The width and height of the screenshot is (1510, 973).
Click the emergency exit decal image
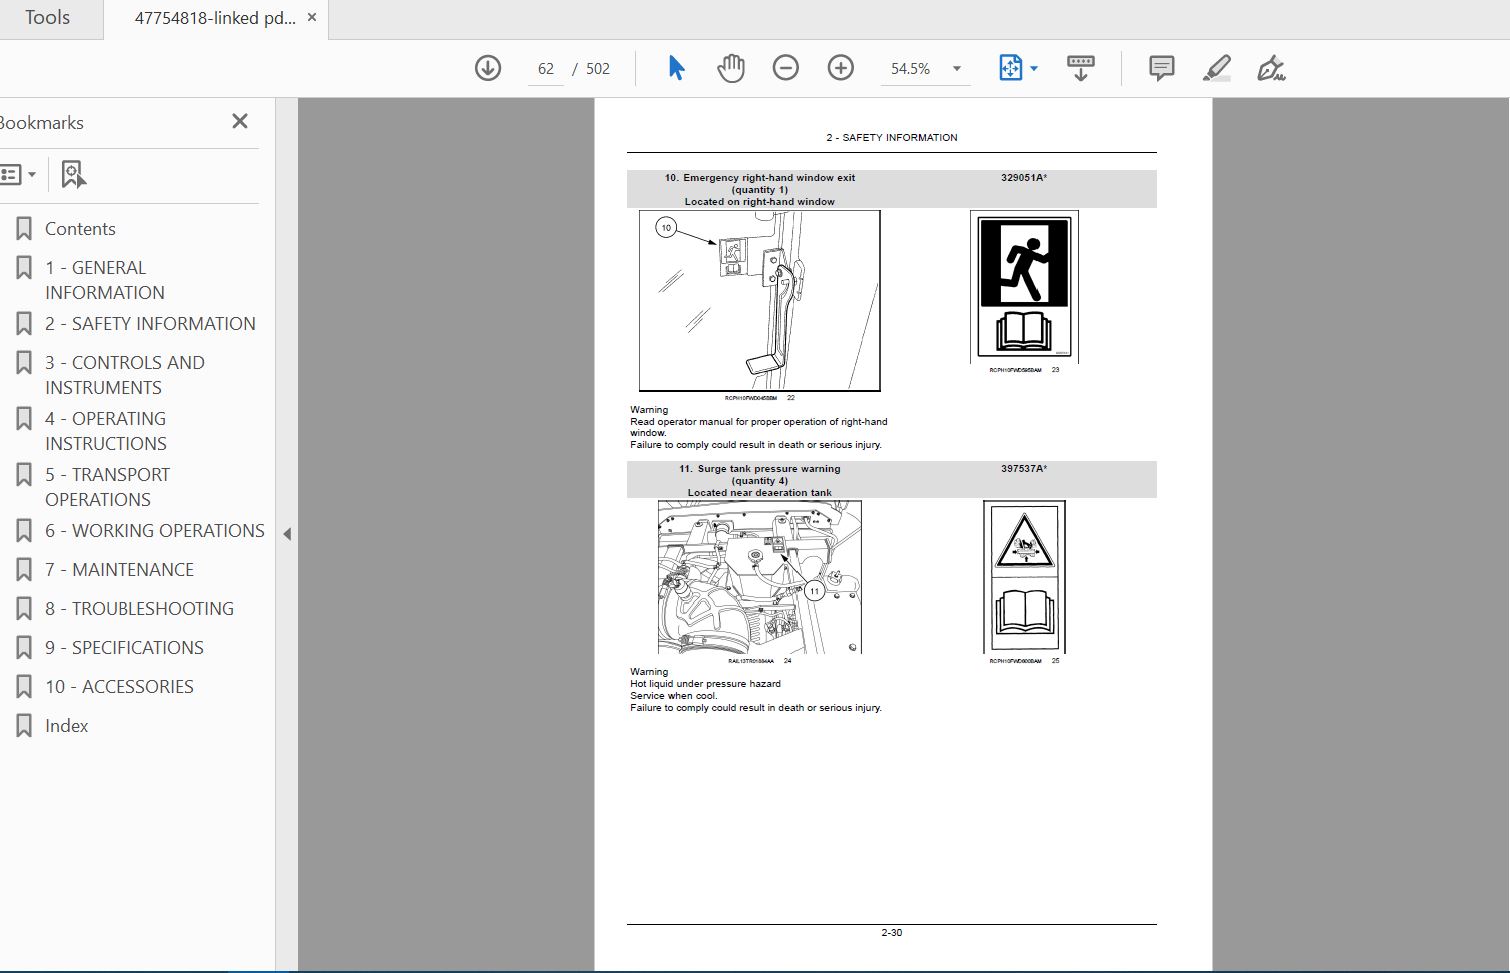pyautogui.click(x=1024, y=287)
